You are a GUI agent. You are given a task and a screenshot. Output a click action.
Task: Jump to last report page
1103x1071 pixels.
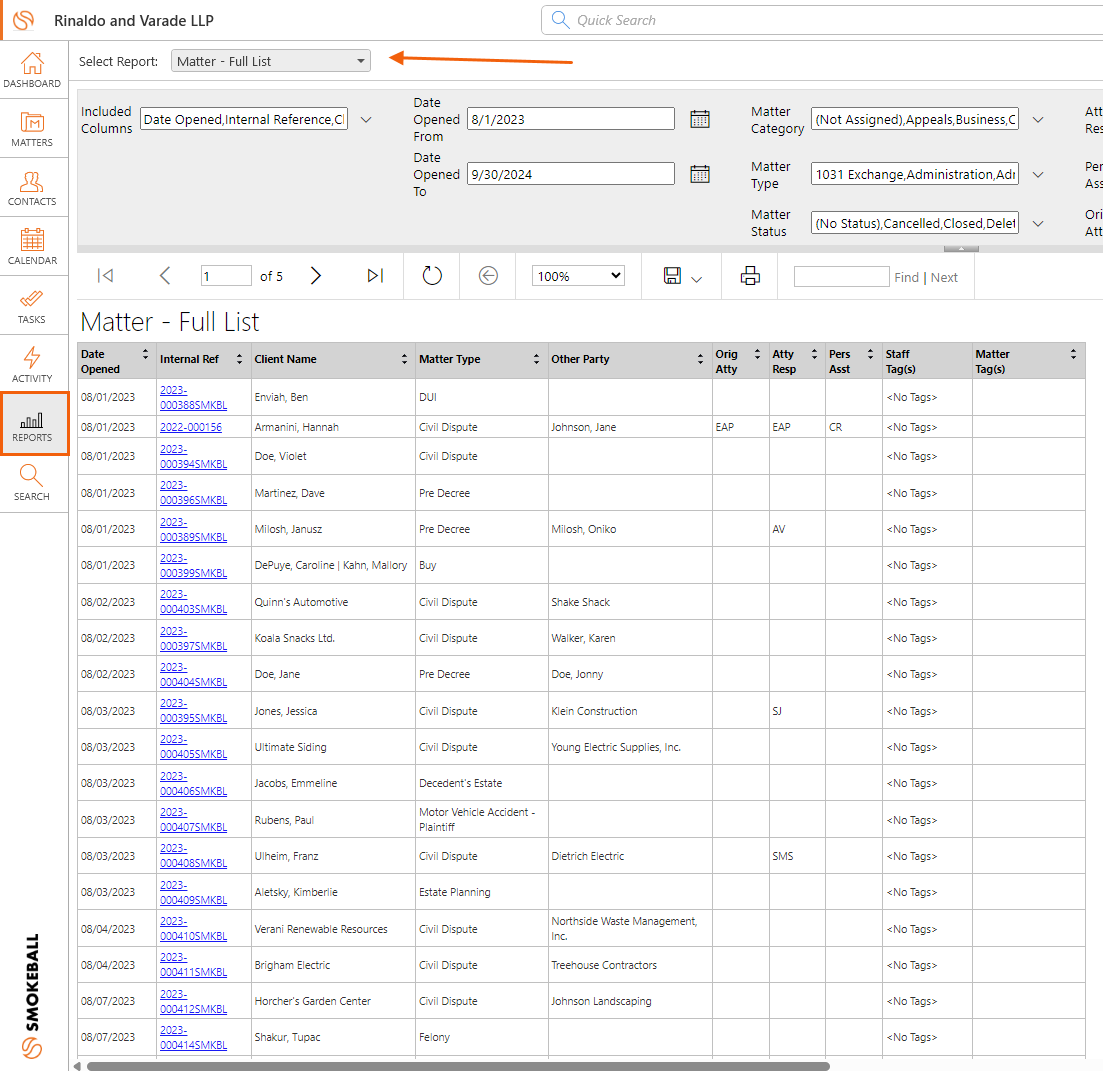click(375, 276)
